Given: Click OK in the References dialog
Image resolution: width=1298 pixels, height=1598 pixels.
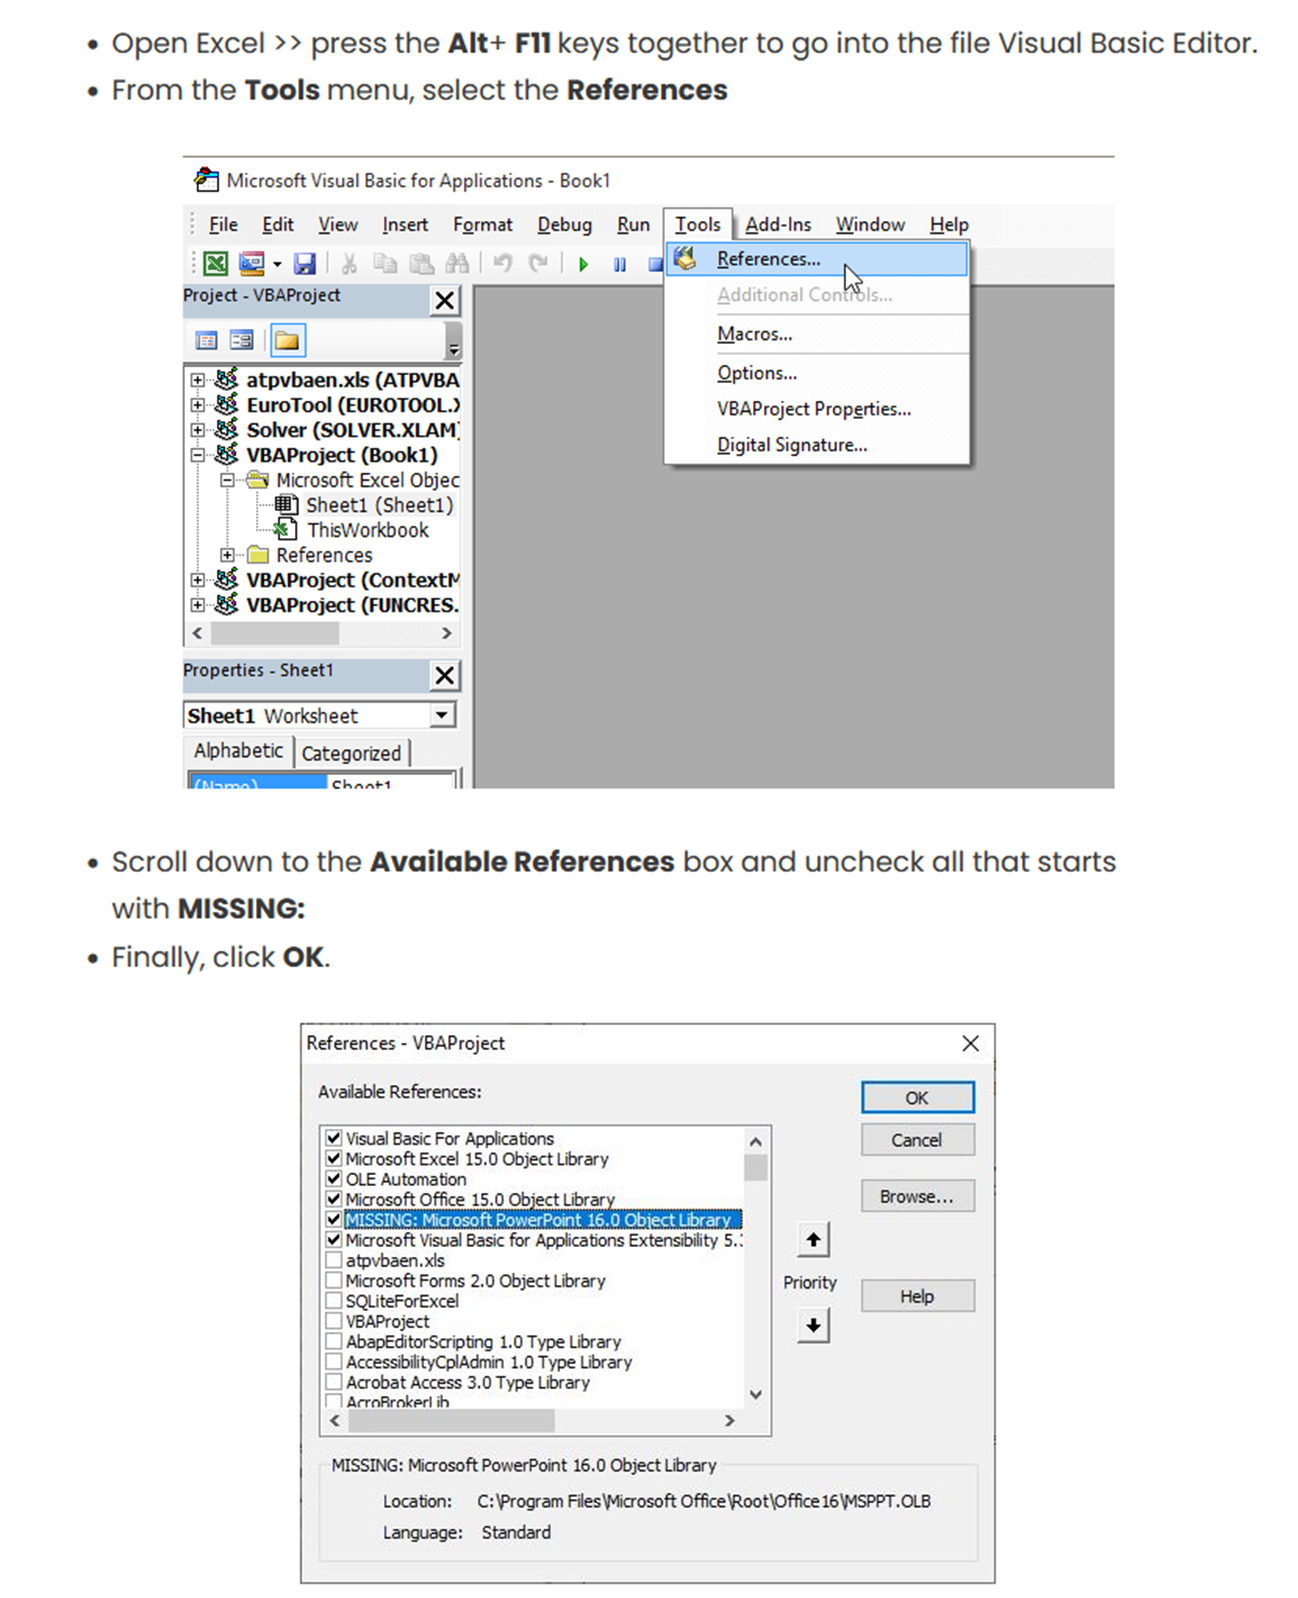Looking at the screenshot, I should (917, 1098).
